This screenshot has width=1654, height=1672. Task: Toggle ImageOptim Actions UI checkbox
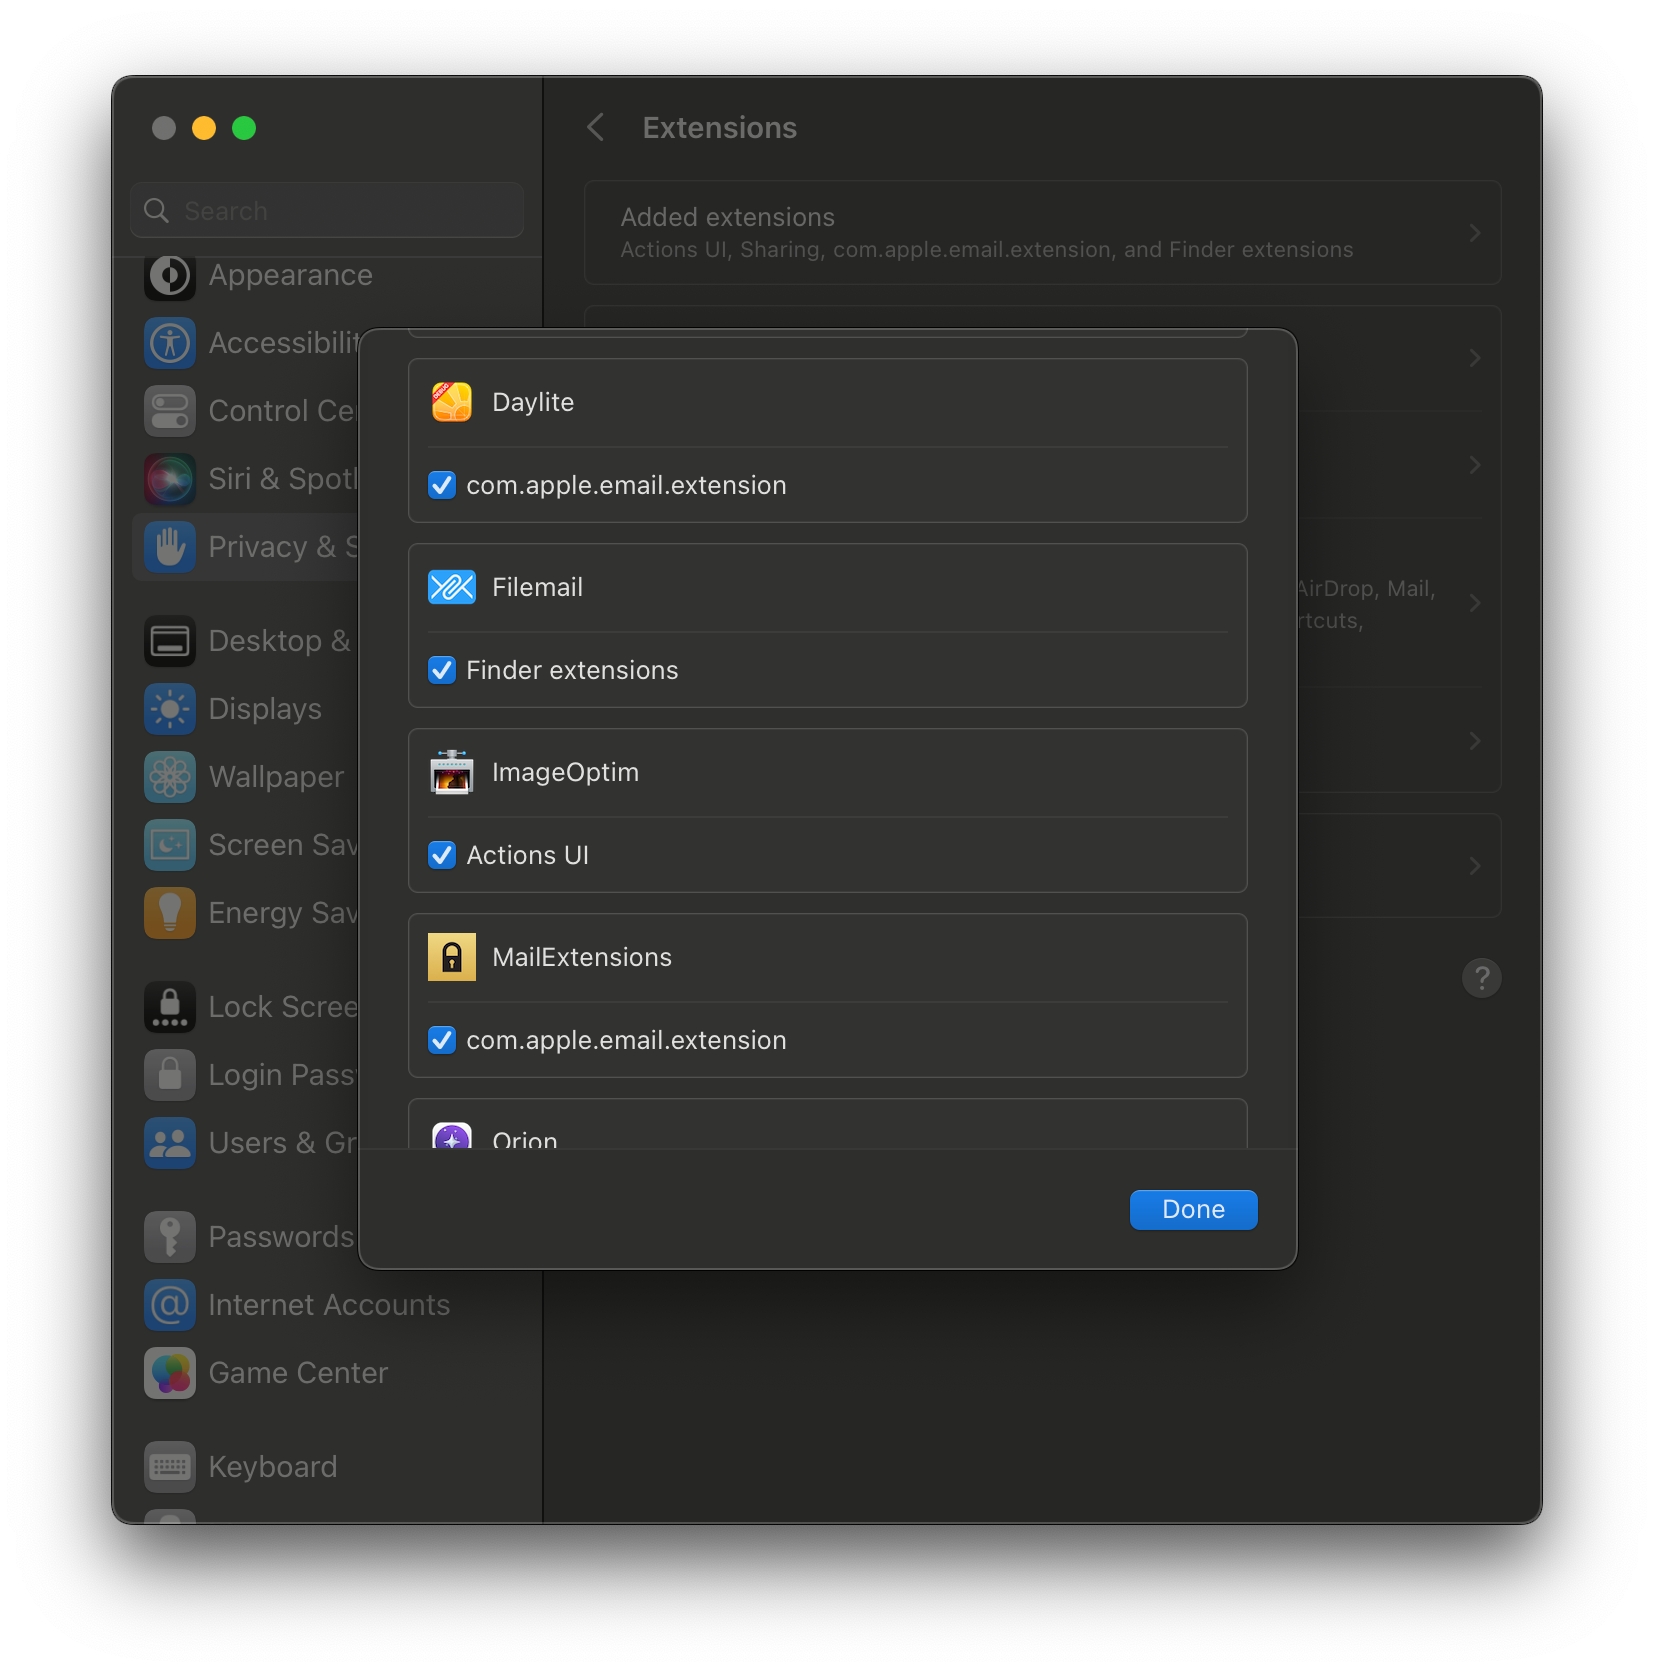(442, 855)
